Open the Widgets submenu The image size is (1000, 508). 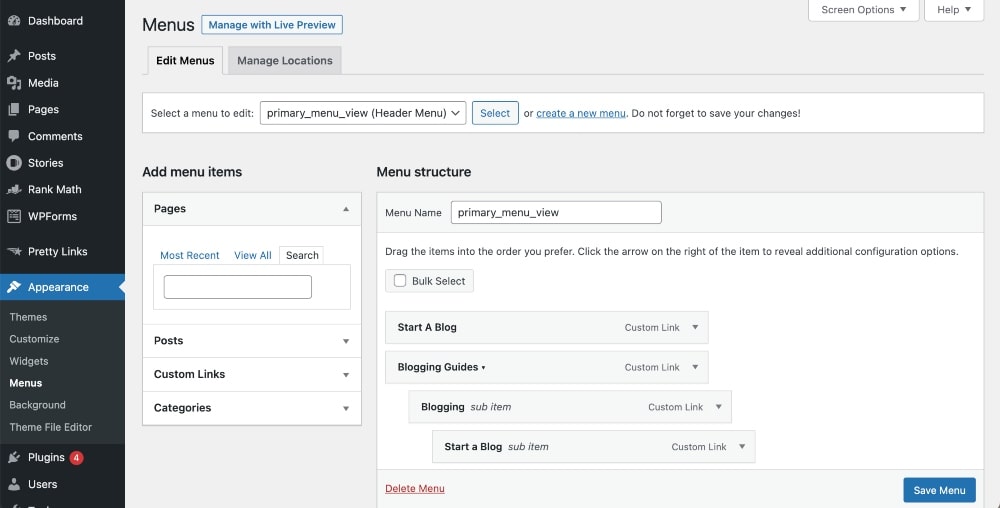29,361
